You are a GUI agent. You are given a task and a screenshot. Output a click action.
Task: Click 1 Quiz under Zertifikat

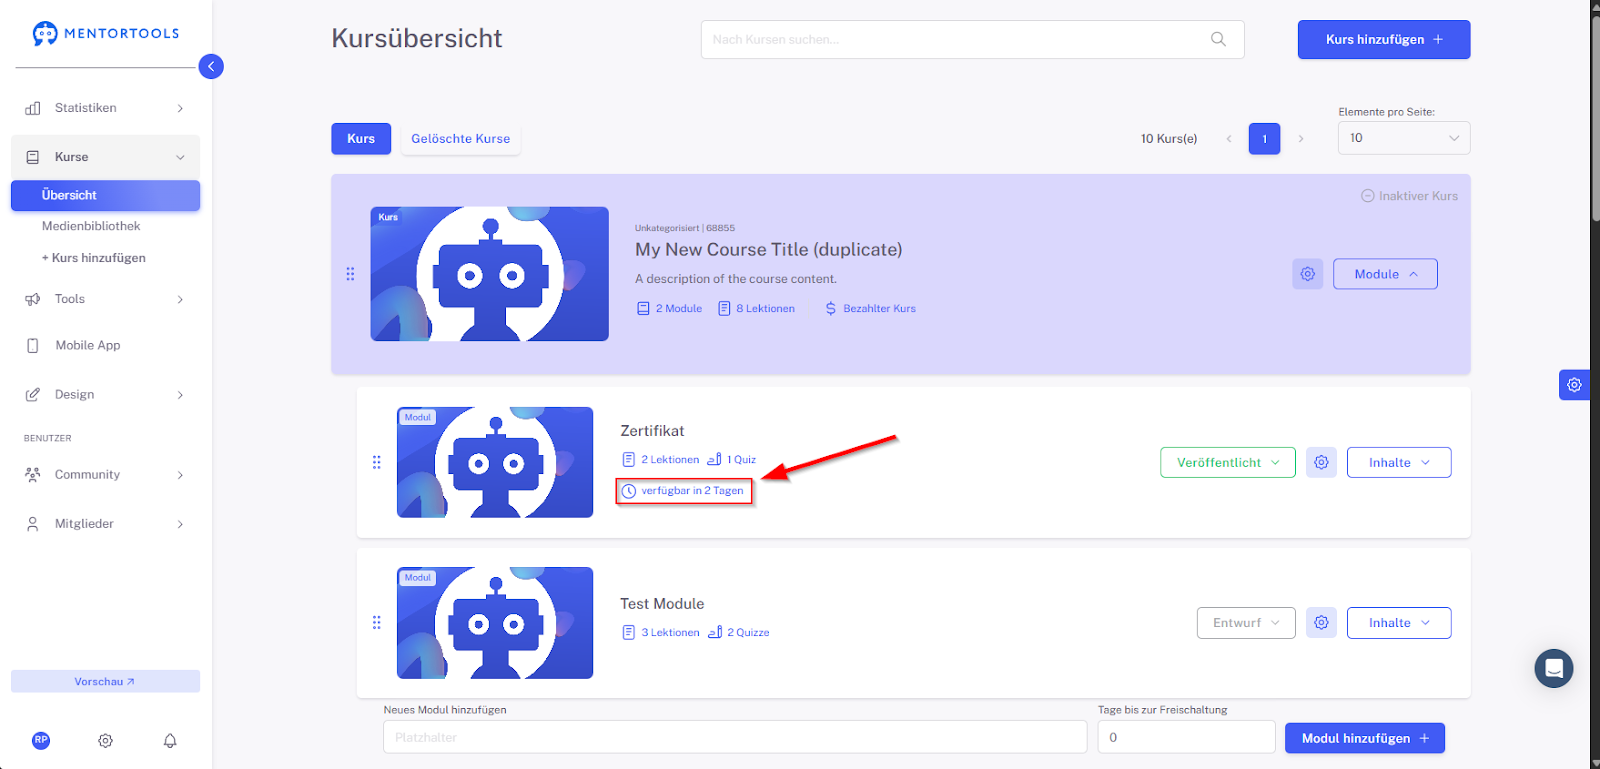click(x=732, y=460)
